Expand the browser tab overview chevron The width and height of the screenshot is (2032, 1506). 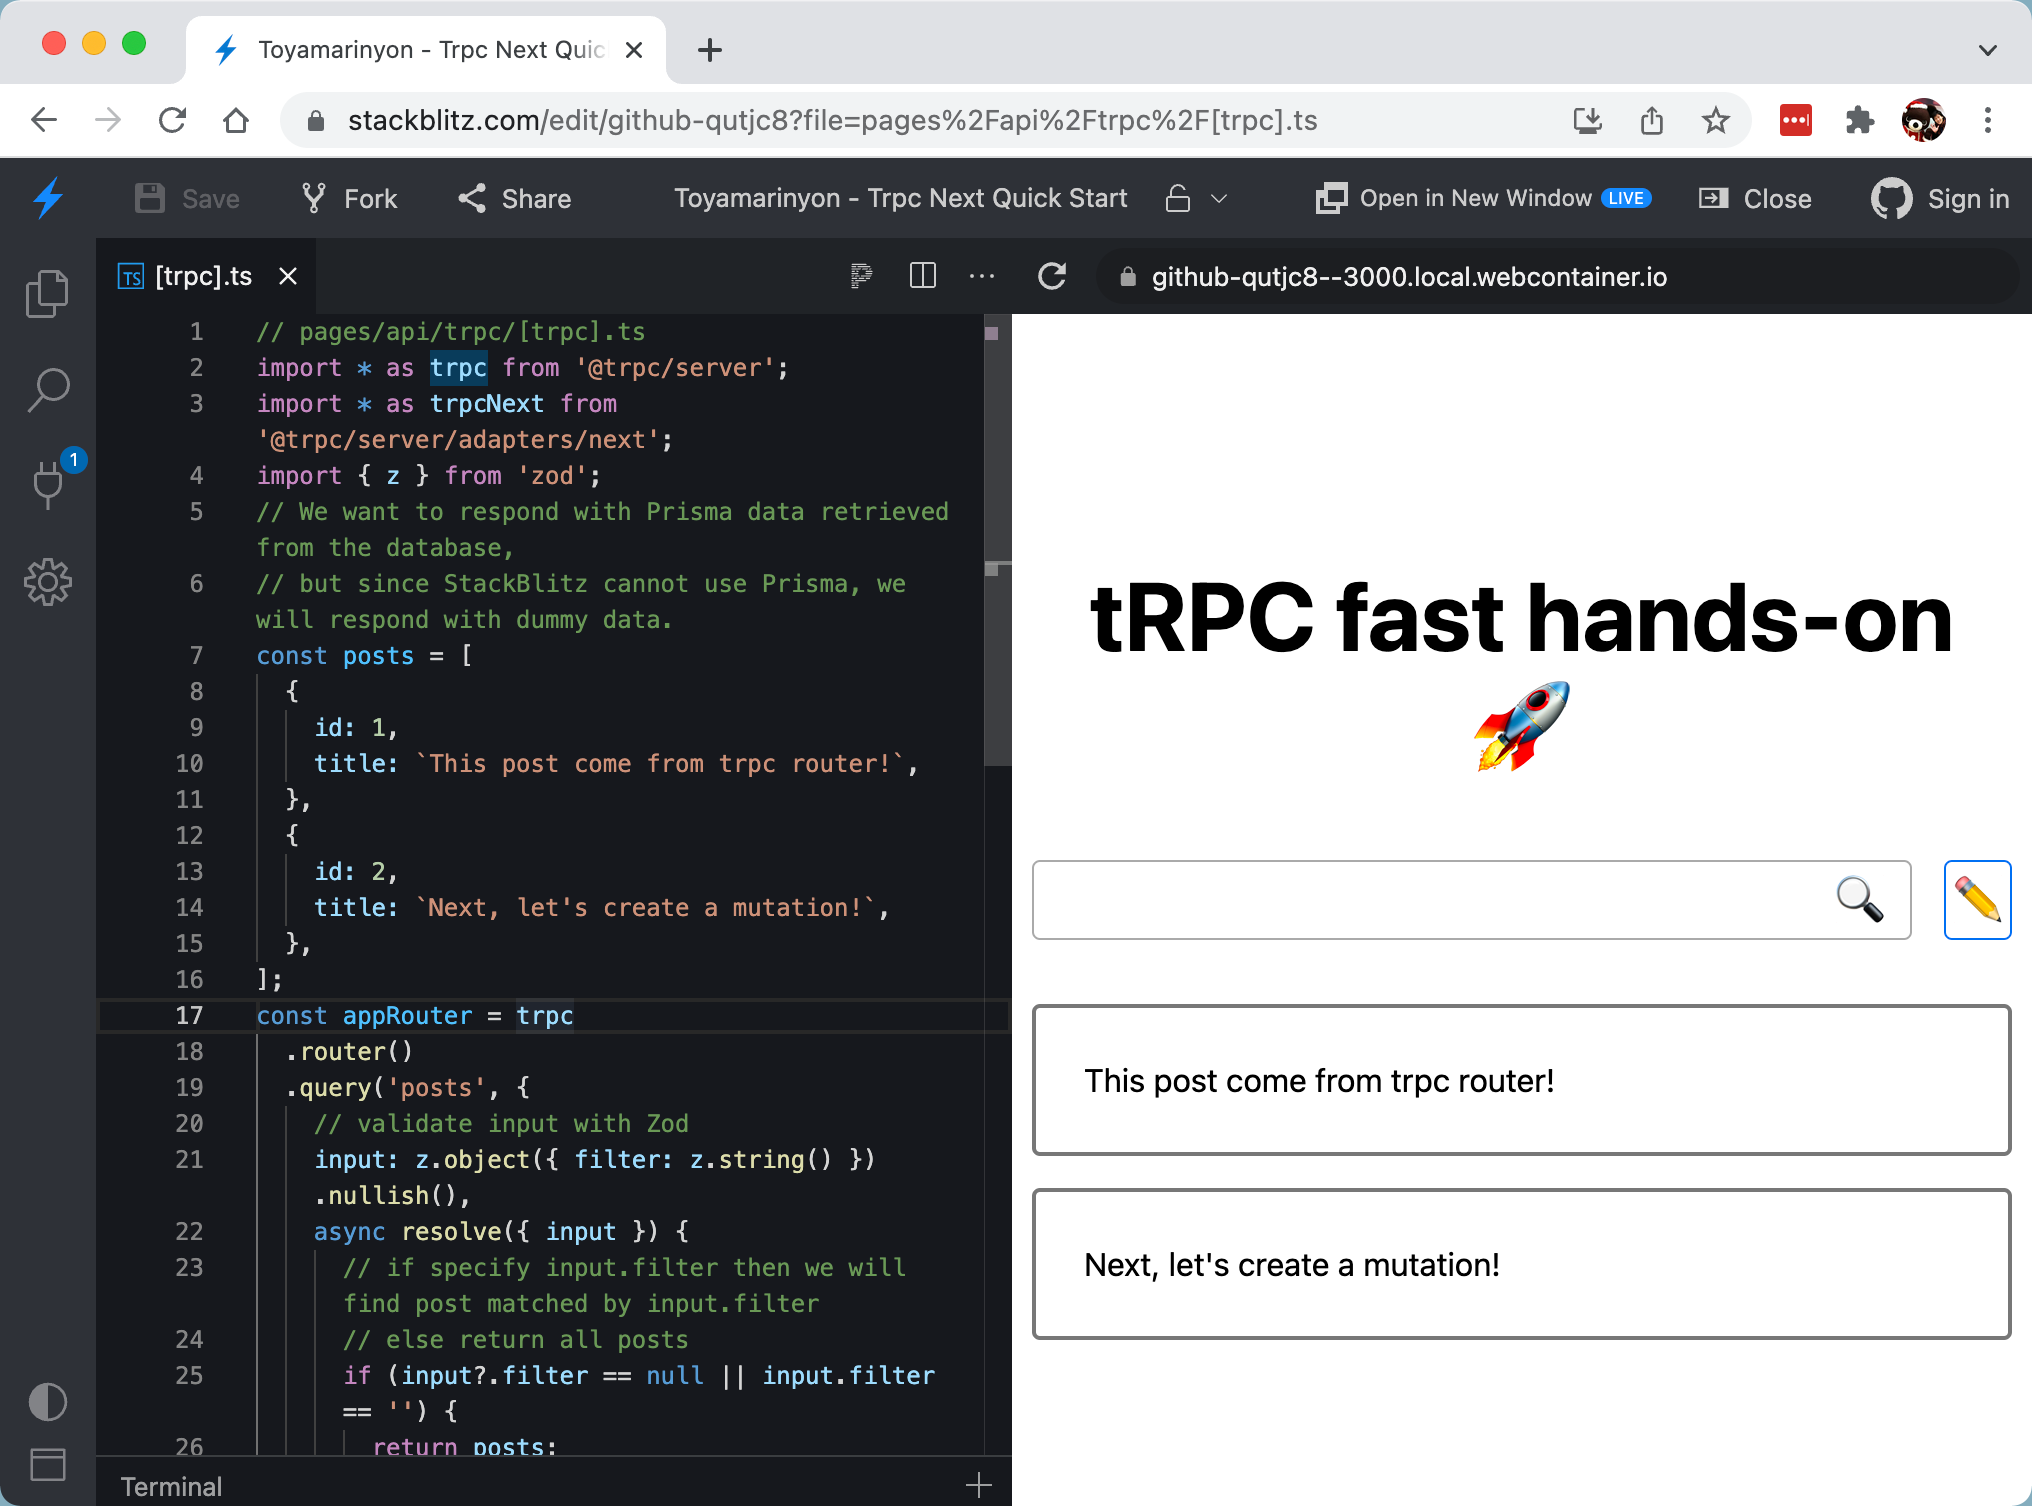tap(1986, 49)
